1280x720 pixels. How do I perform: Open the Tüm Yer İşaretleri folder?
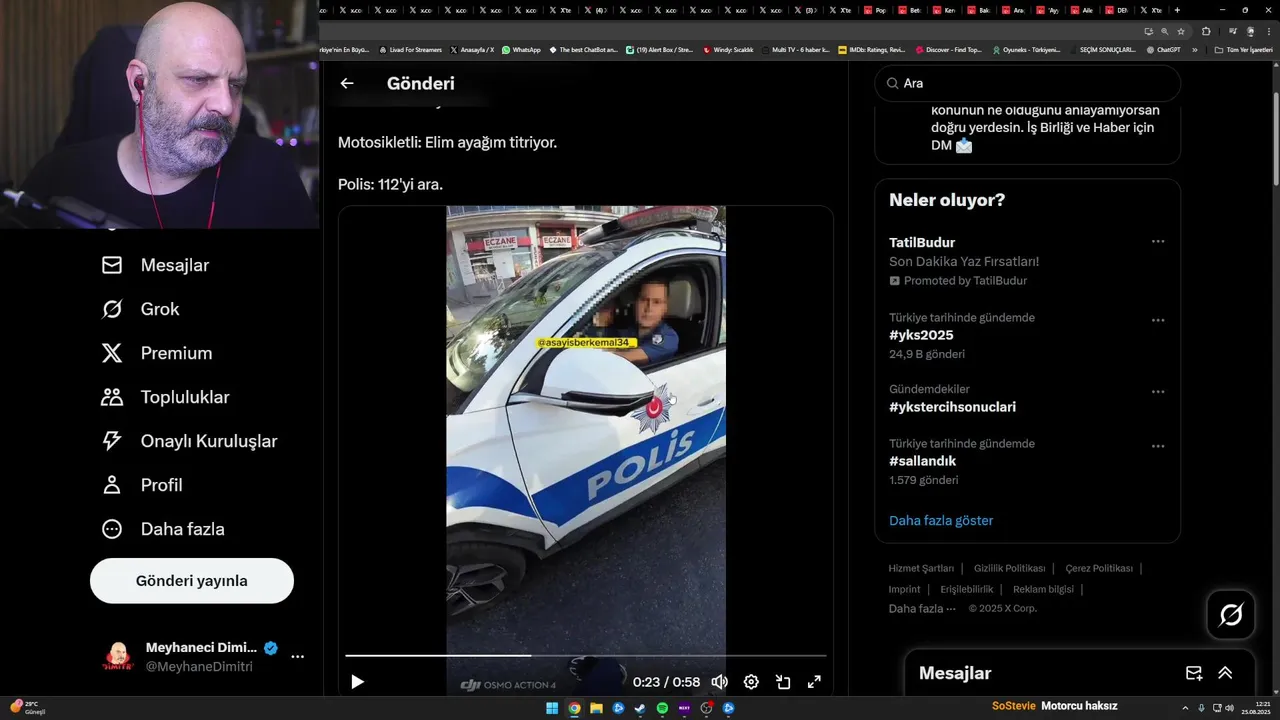(x=1243, y=49)
